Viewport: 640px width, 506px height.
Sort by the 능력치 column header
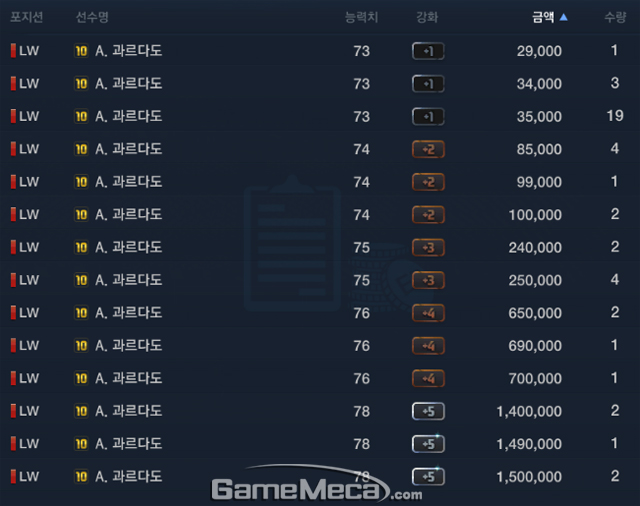(x=362, y=17)
